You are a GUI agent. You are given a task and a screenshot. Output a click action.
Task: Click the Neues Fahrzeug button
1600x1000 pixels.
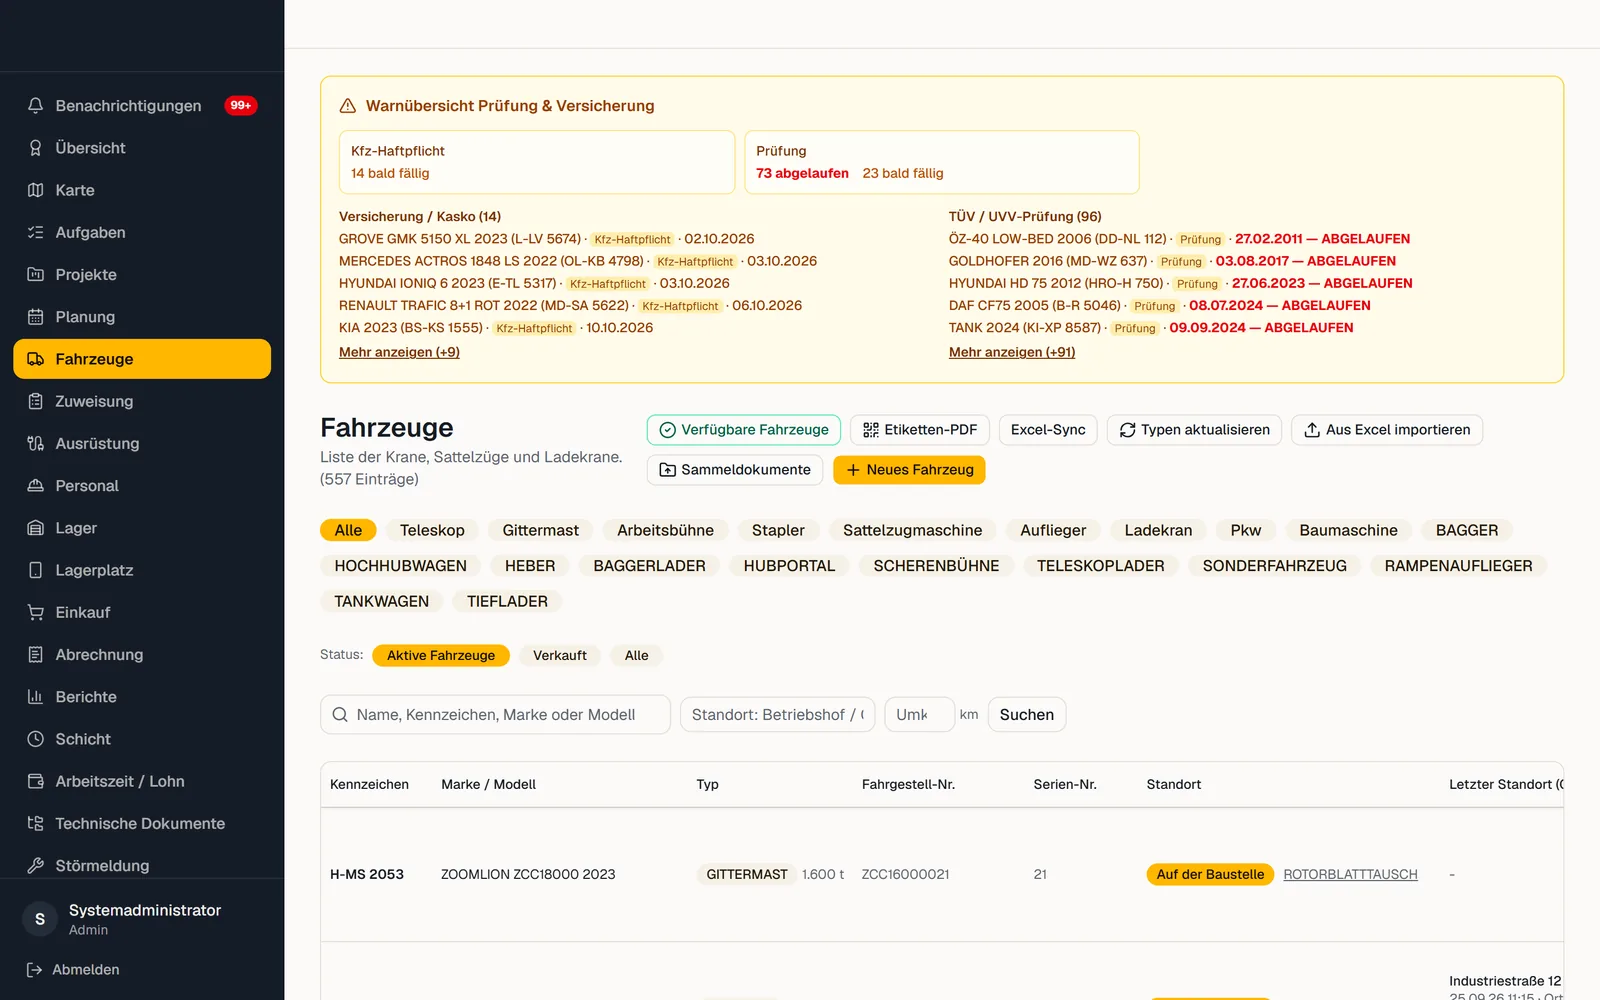[x=909, y=470]
